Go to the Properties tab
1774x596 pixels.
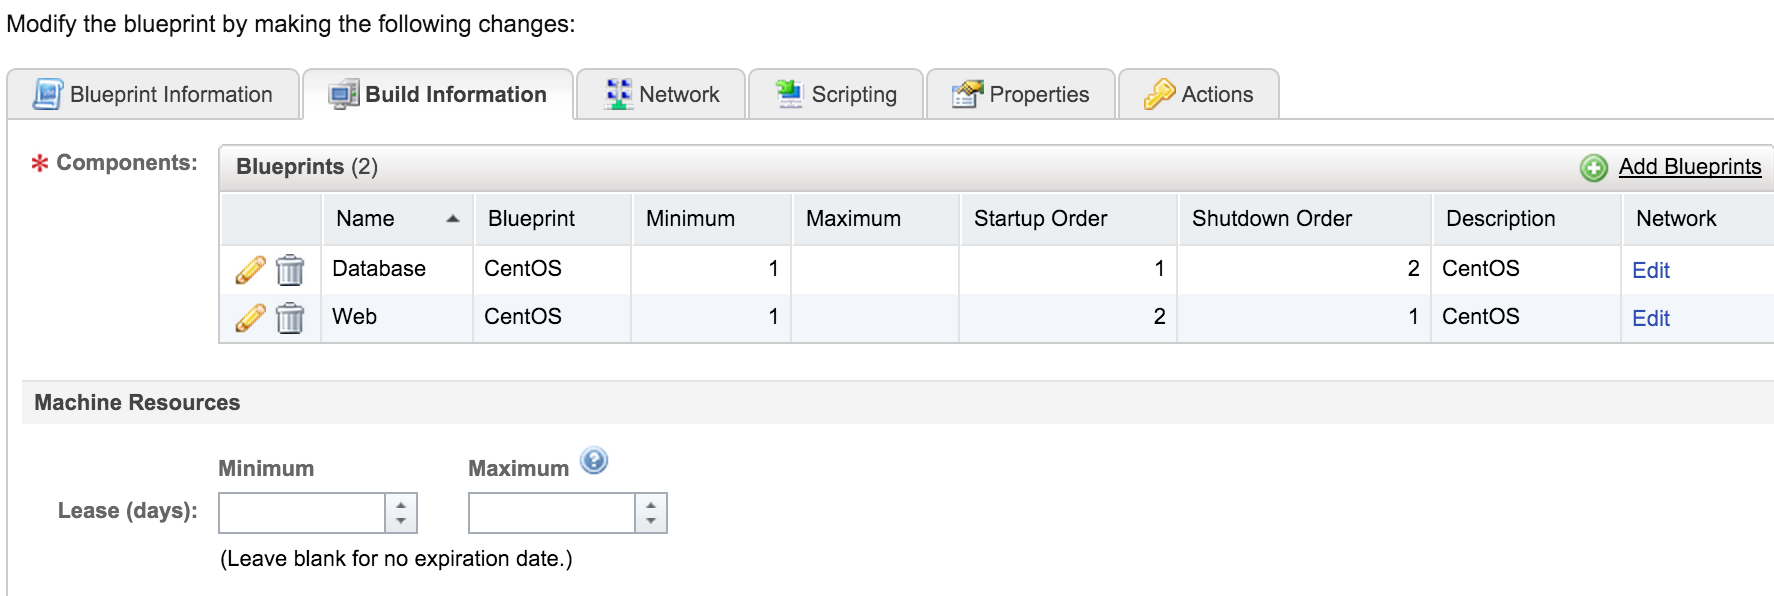tap(1021, 94)
